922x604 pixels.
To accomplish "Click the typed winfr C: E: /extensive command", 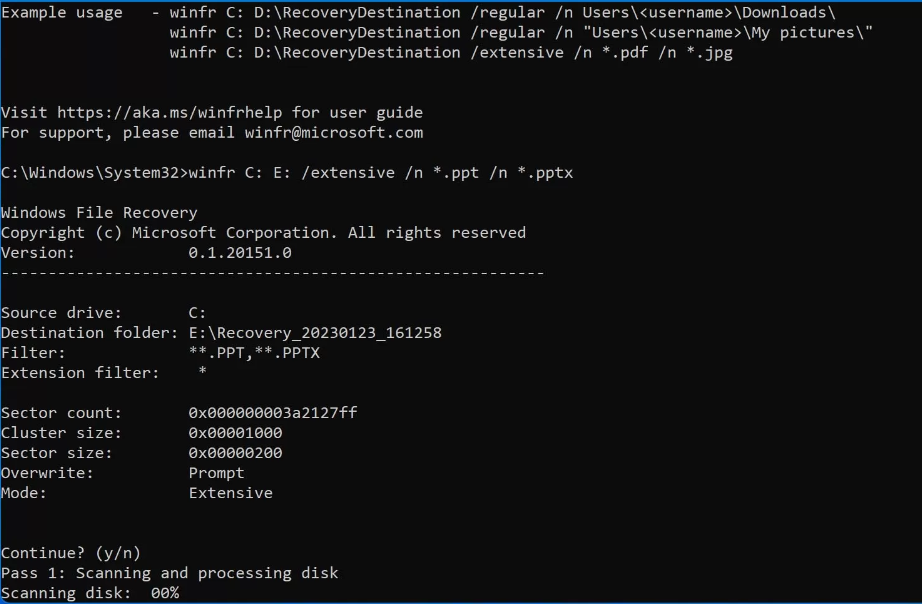I will tap(381, 172).
